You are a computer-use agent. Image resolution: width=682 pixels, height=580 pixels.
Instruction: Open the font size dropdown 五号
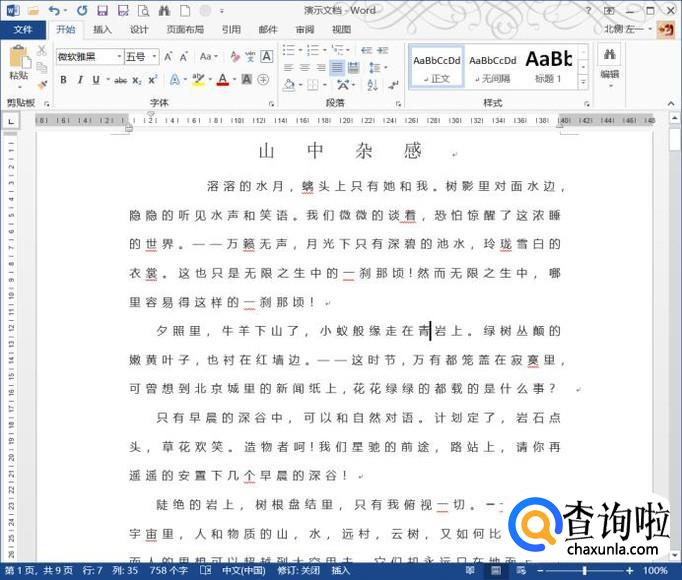click(140, 57)
